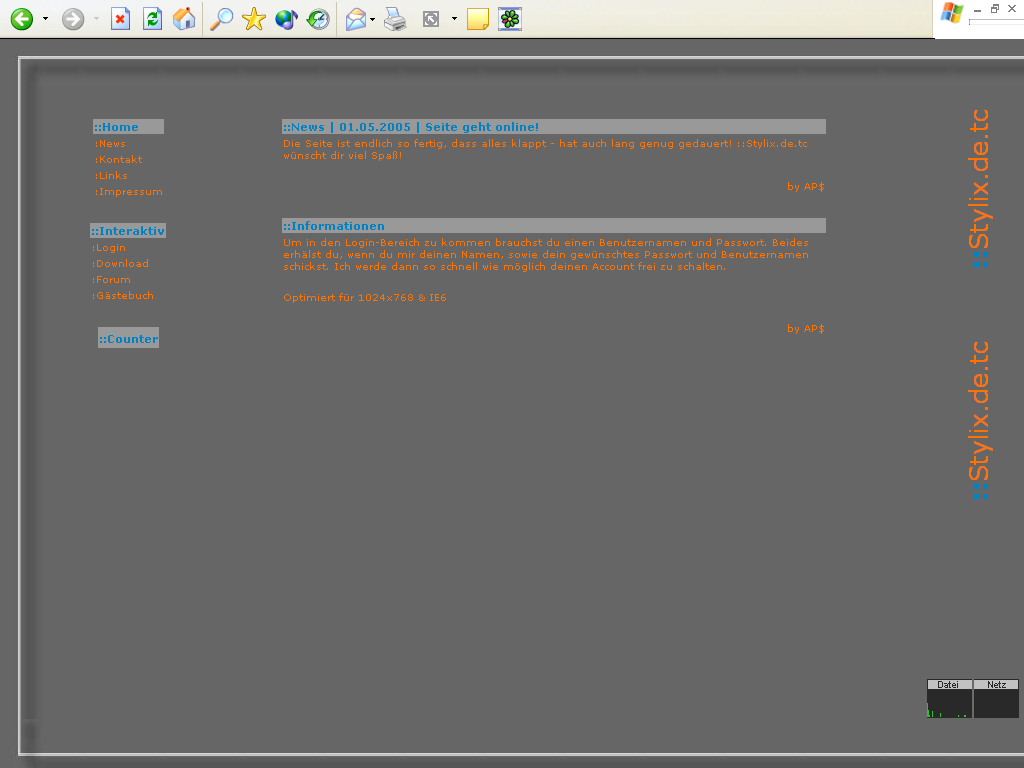This screenshot has width=1024, height=768.
Task: Refresh the page using the toolbar icon
Action: pos(152,19)
